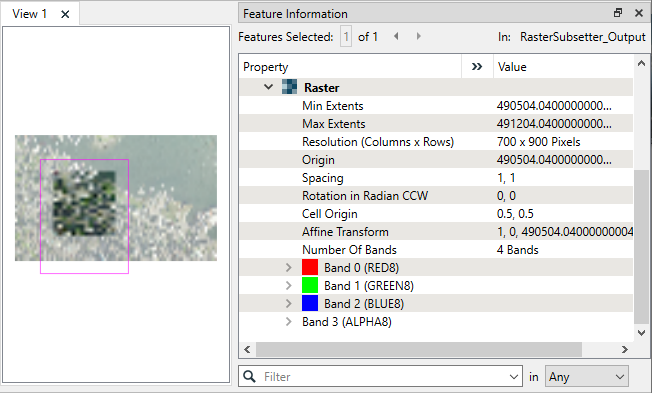Click the double-arrow column expand icon
The image size is (652, 393).
coord(477,67)
